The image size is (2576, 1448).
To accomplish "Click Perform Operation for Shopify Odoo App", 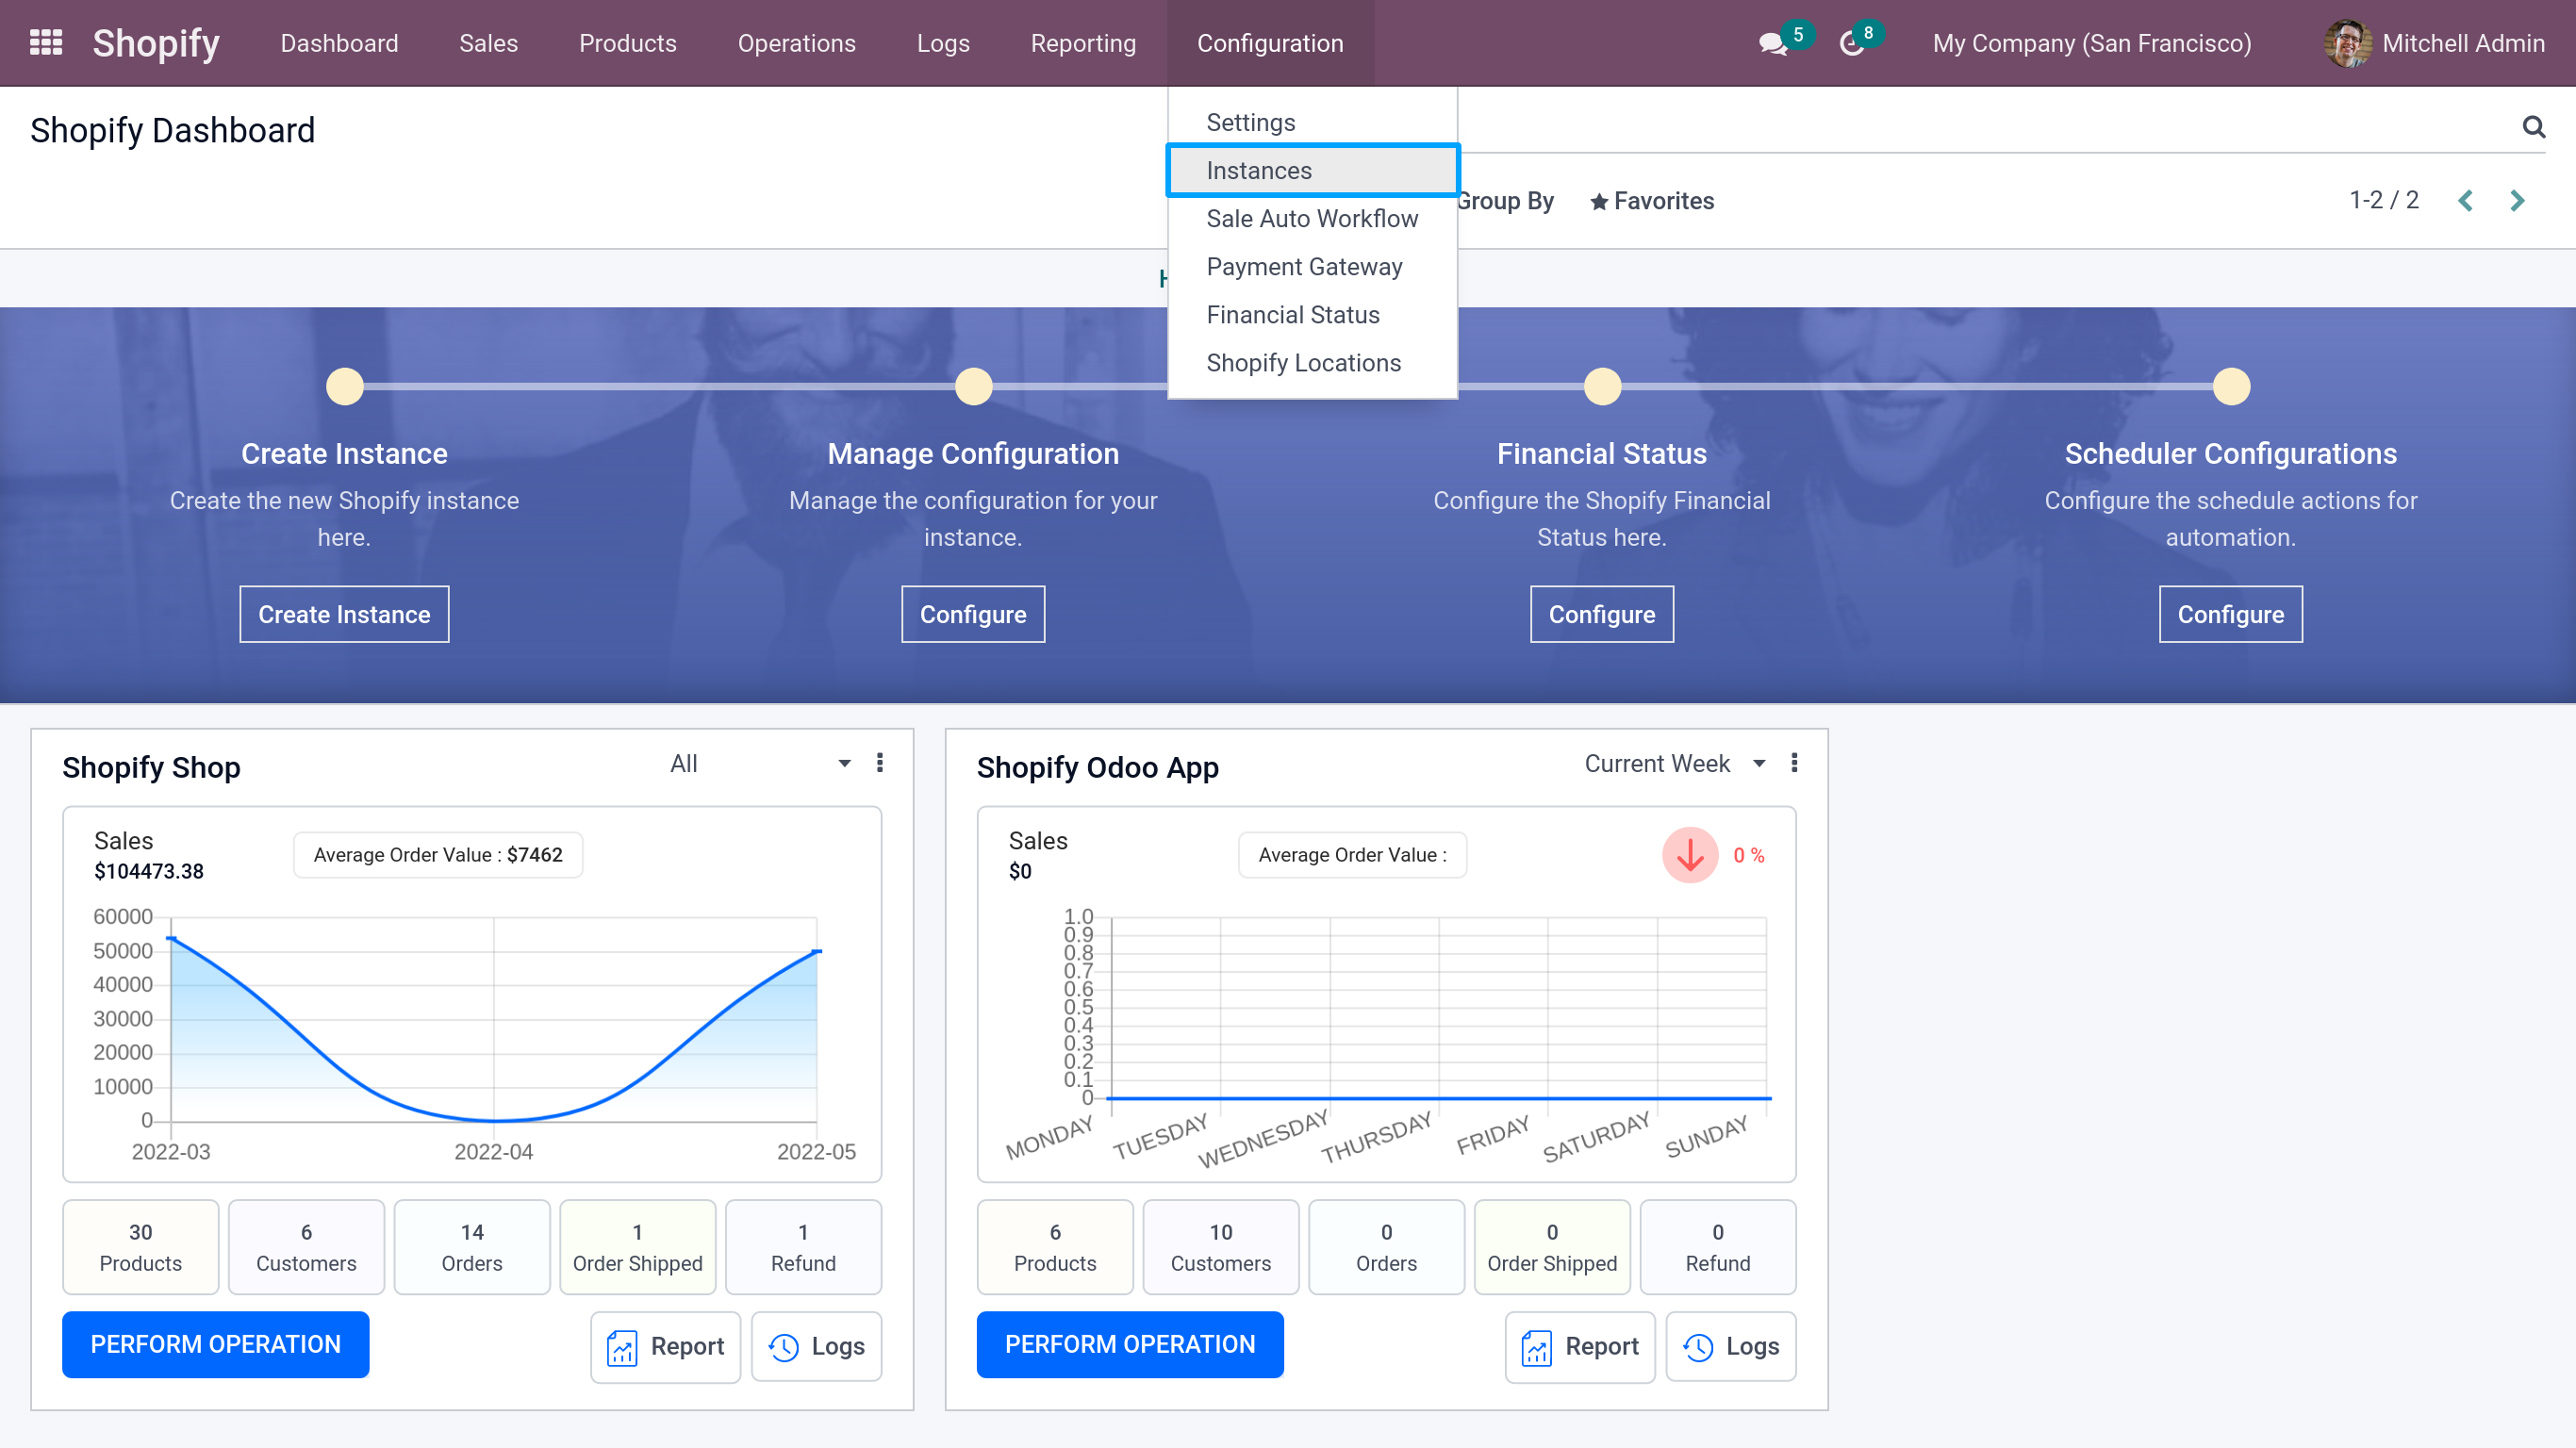I will click(1130, 1345).
